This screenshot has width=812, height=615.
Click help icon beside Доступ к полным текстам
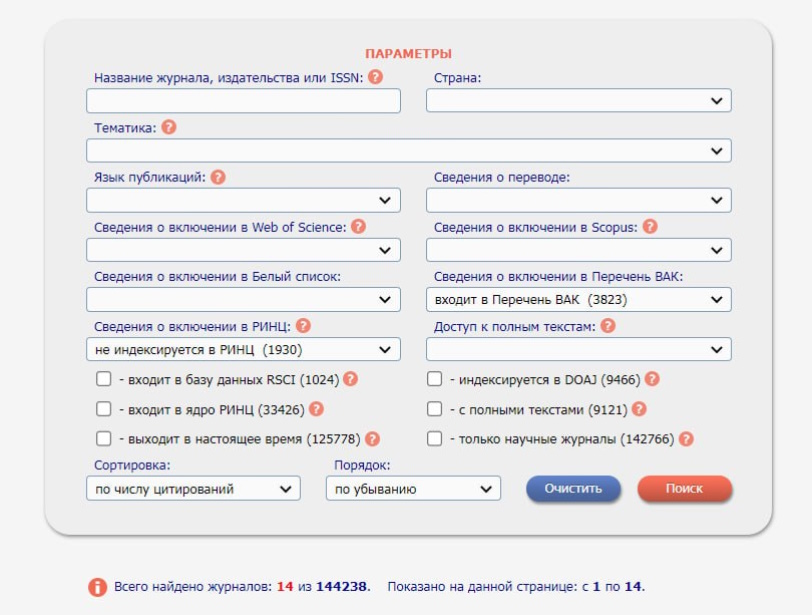coord(608,326)
